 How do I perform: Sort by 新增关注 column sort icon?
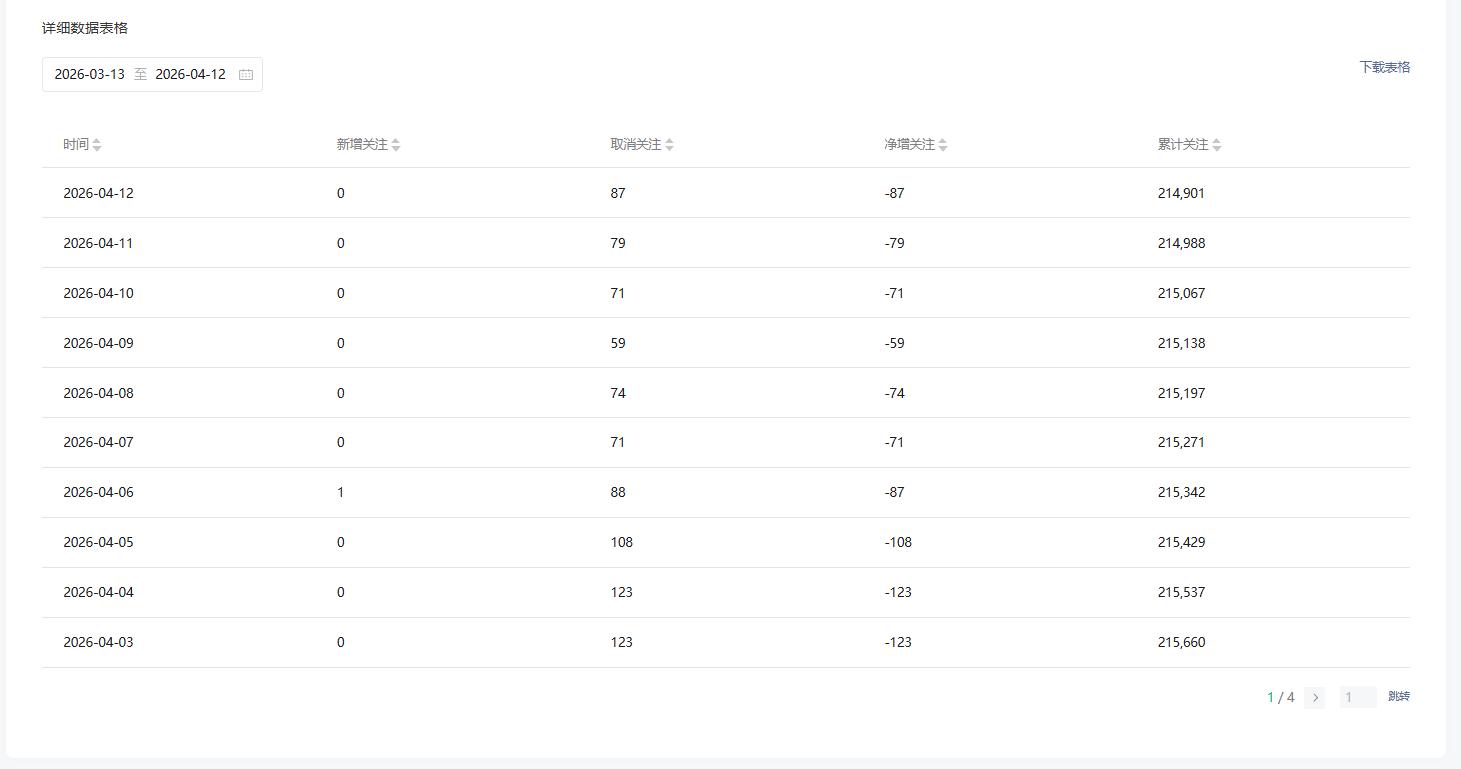pos(396,145)
